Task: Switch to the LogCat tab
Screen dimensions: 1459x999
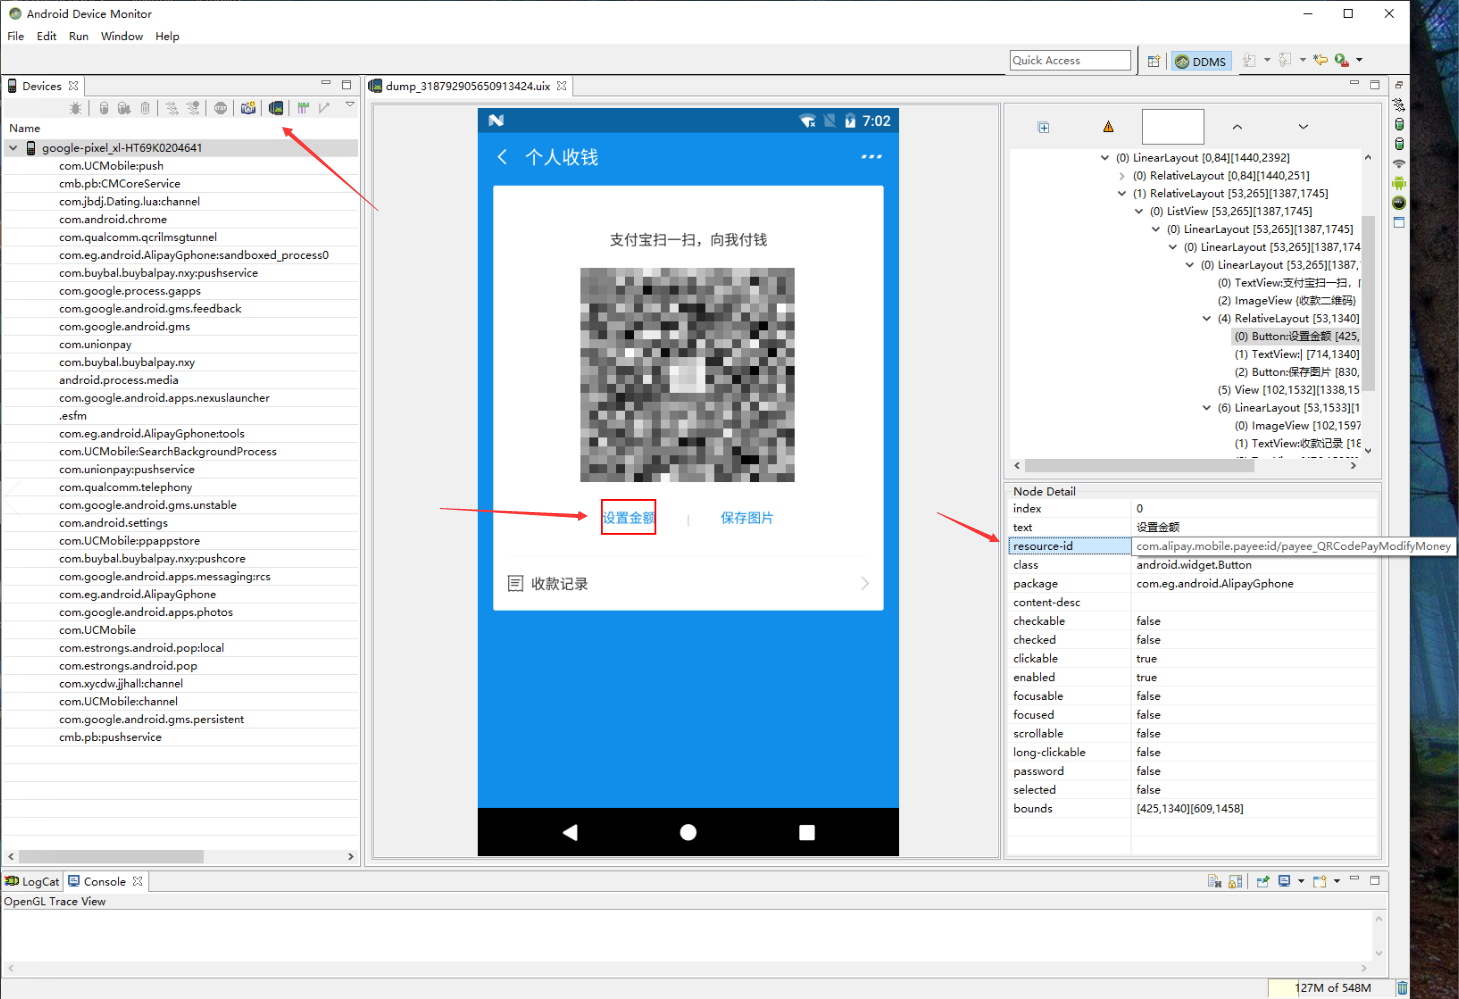Action: [x=32, y=881]
